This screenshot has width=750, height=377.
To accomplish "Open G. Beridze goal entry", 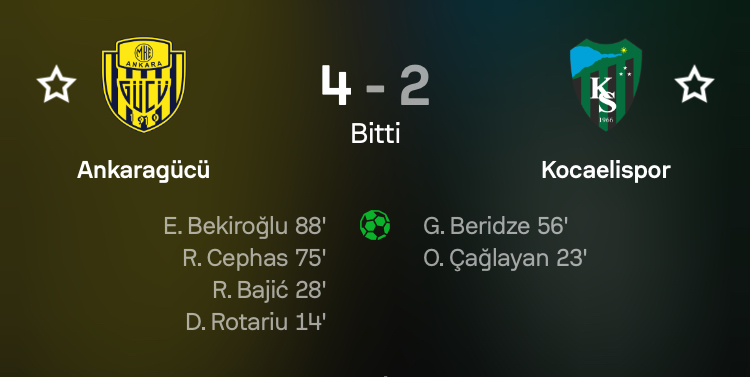I will [x=496, y=226].
